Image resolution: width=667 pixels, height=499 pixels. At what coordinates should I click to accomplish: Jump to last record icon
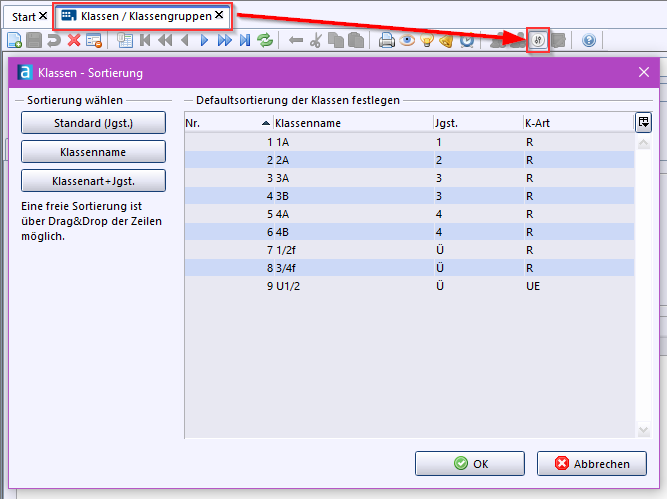point(245,40)
